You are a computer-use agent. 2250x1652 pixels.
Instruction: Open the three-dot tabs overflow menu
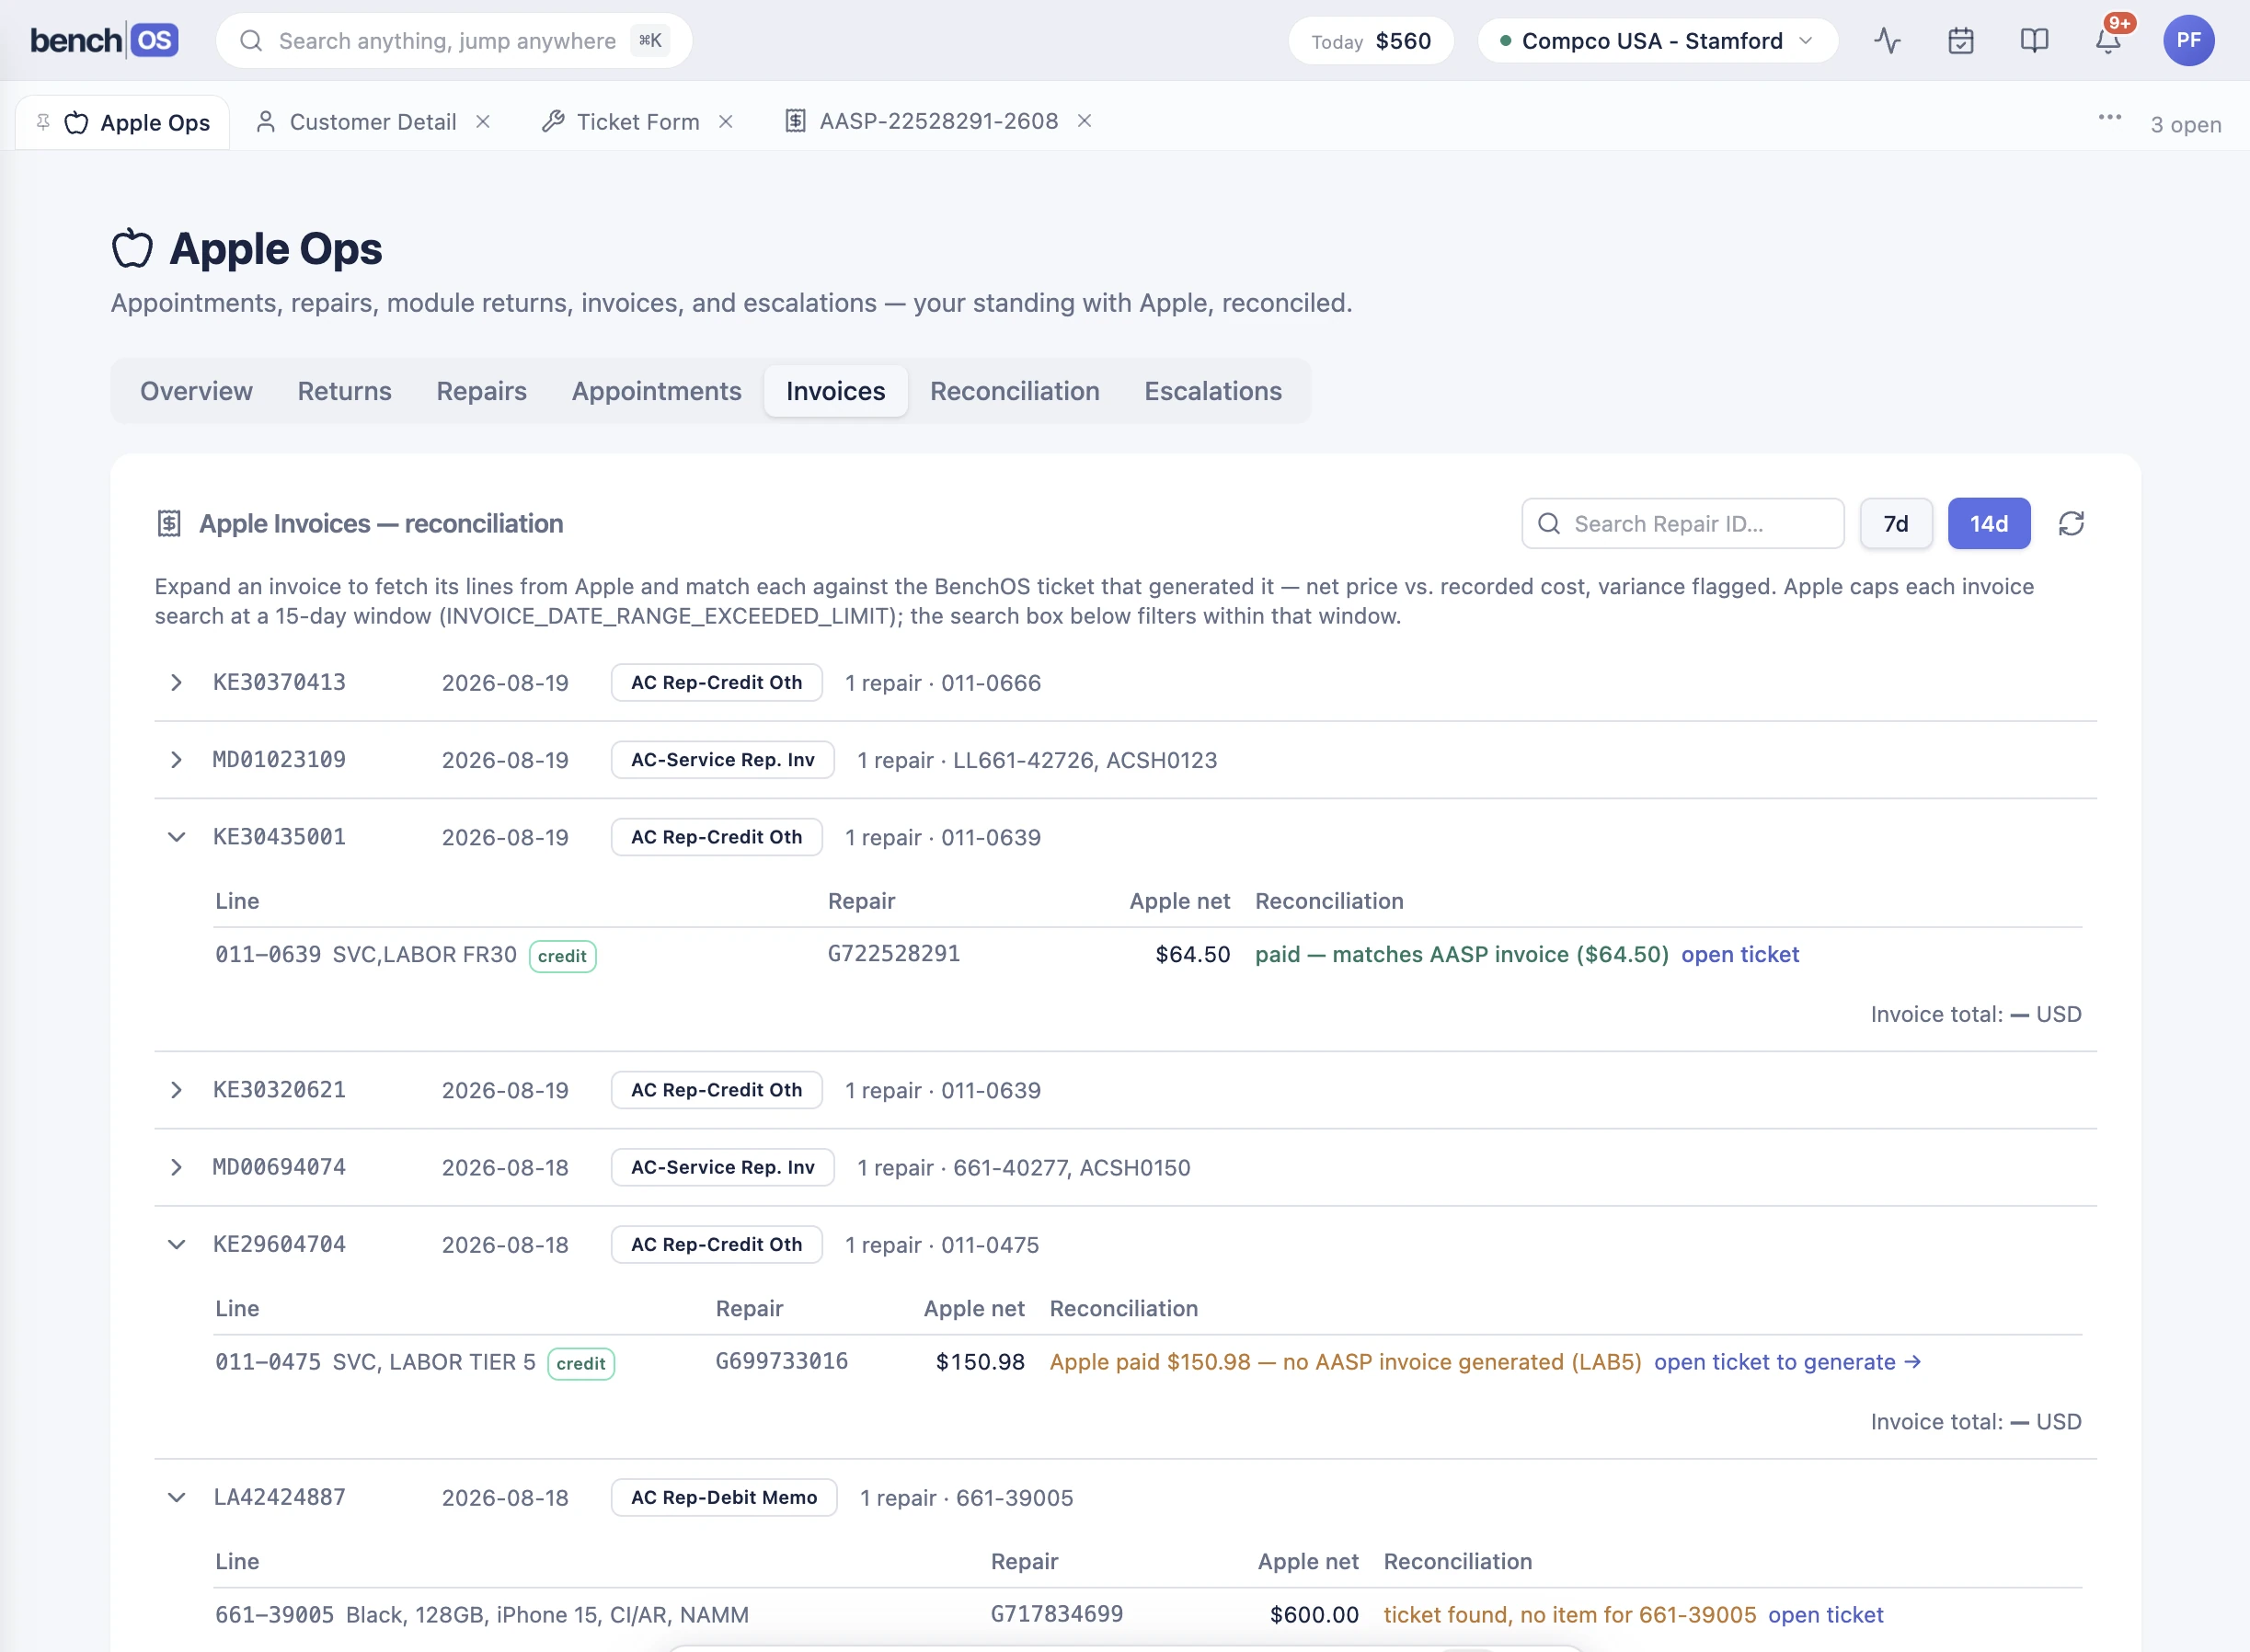click(x=2110, y=118)
